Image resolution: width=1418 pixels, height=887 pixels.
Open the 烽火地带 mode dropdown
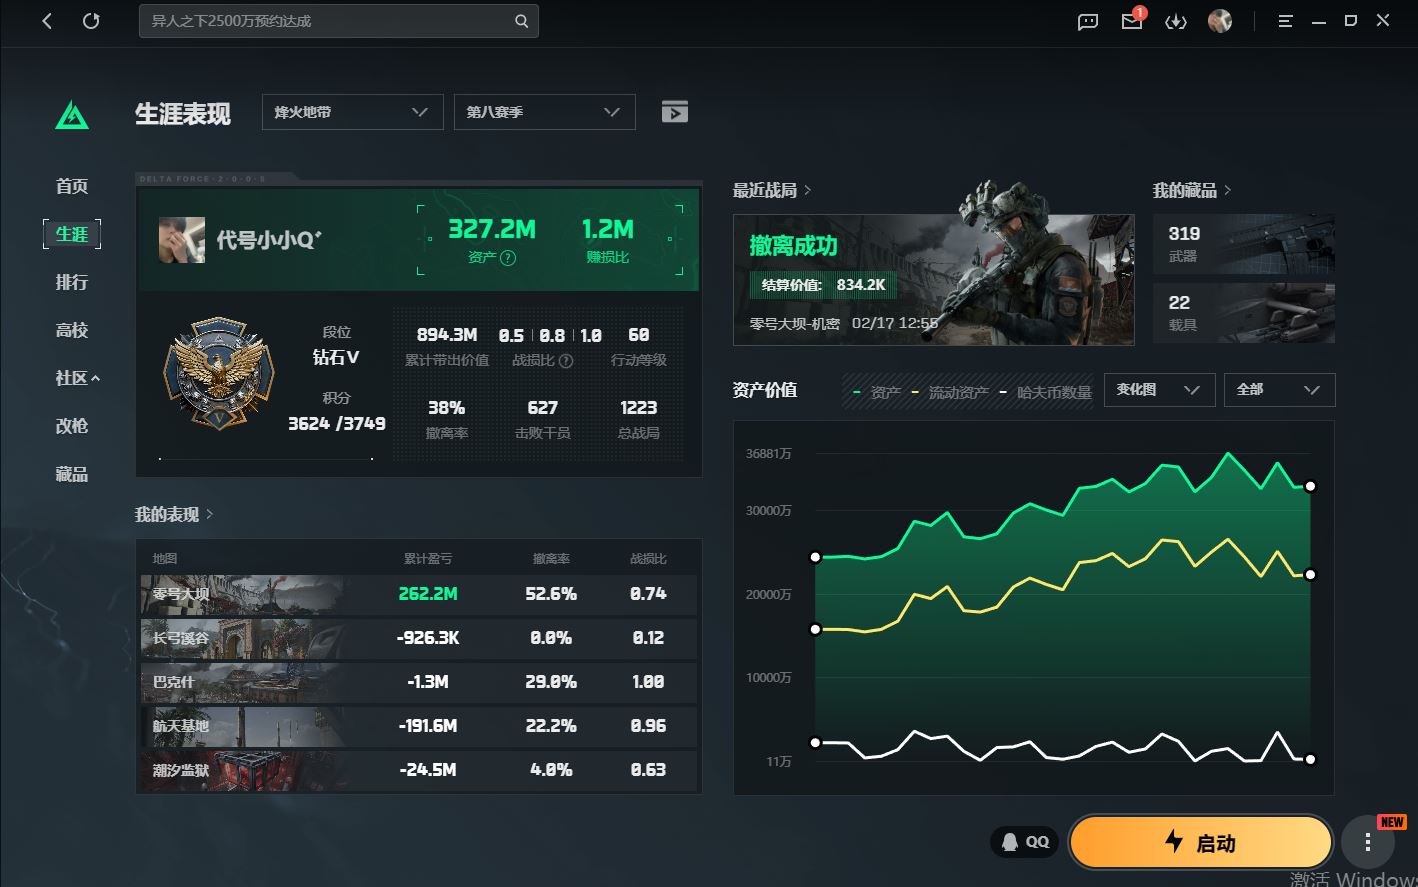click(352, 112)
